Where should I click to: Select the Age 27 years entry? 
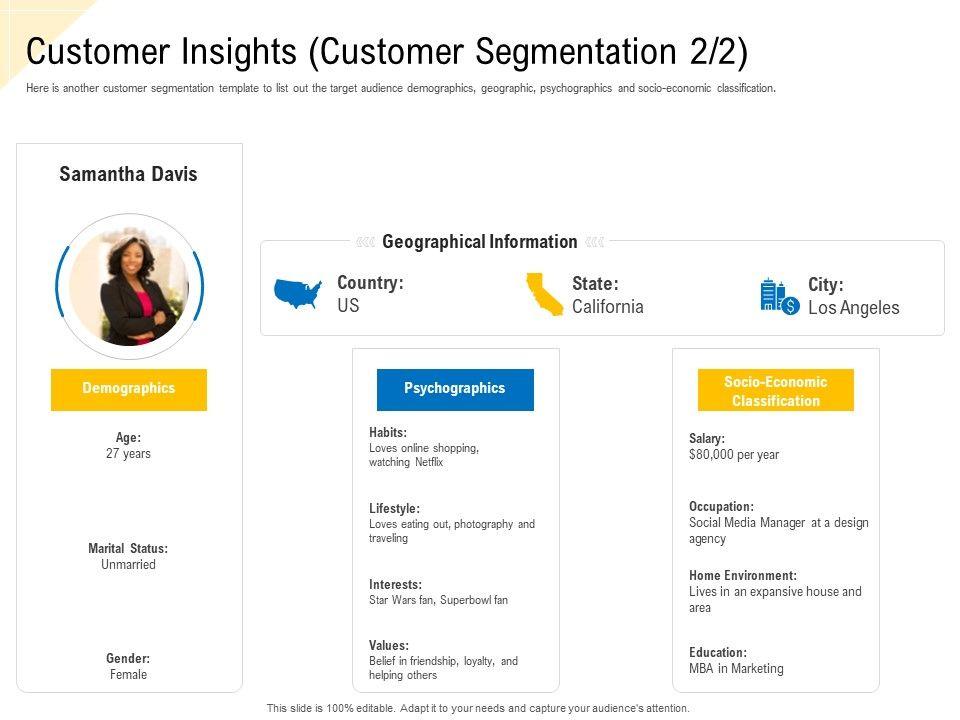click(x=128, y=446)
